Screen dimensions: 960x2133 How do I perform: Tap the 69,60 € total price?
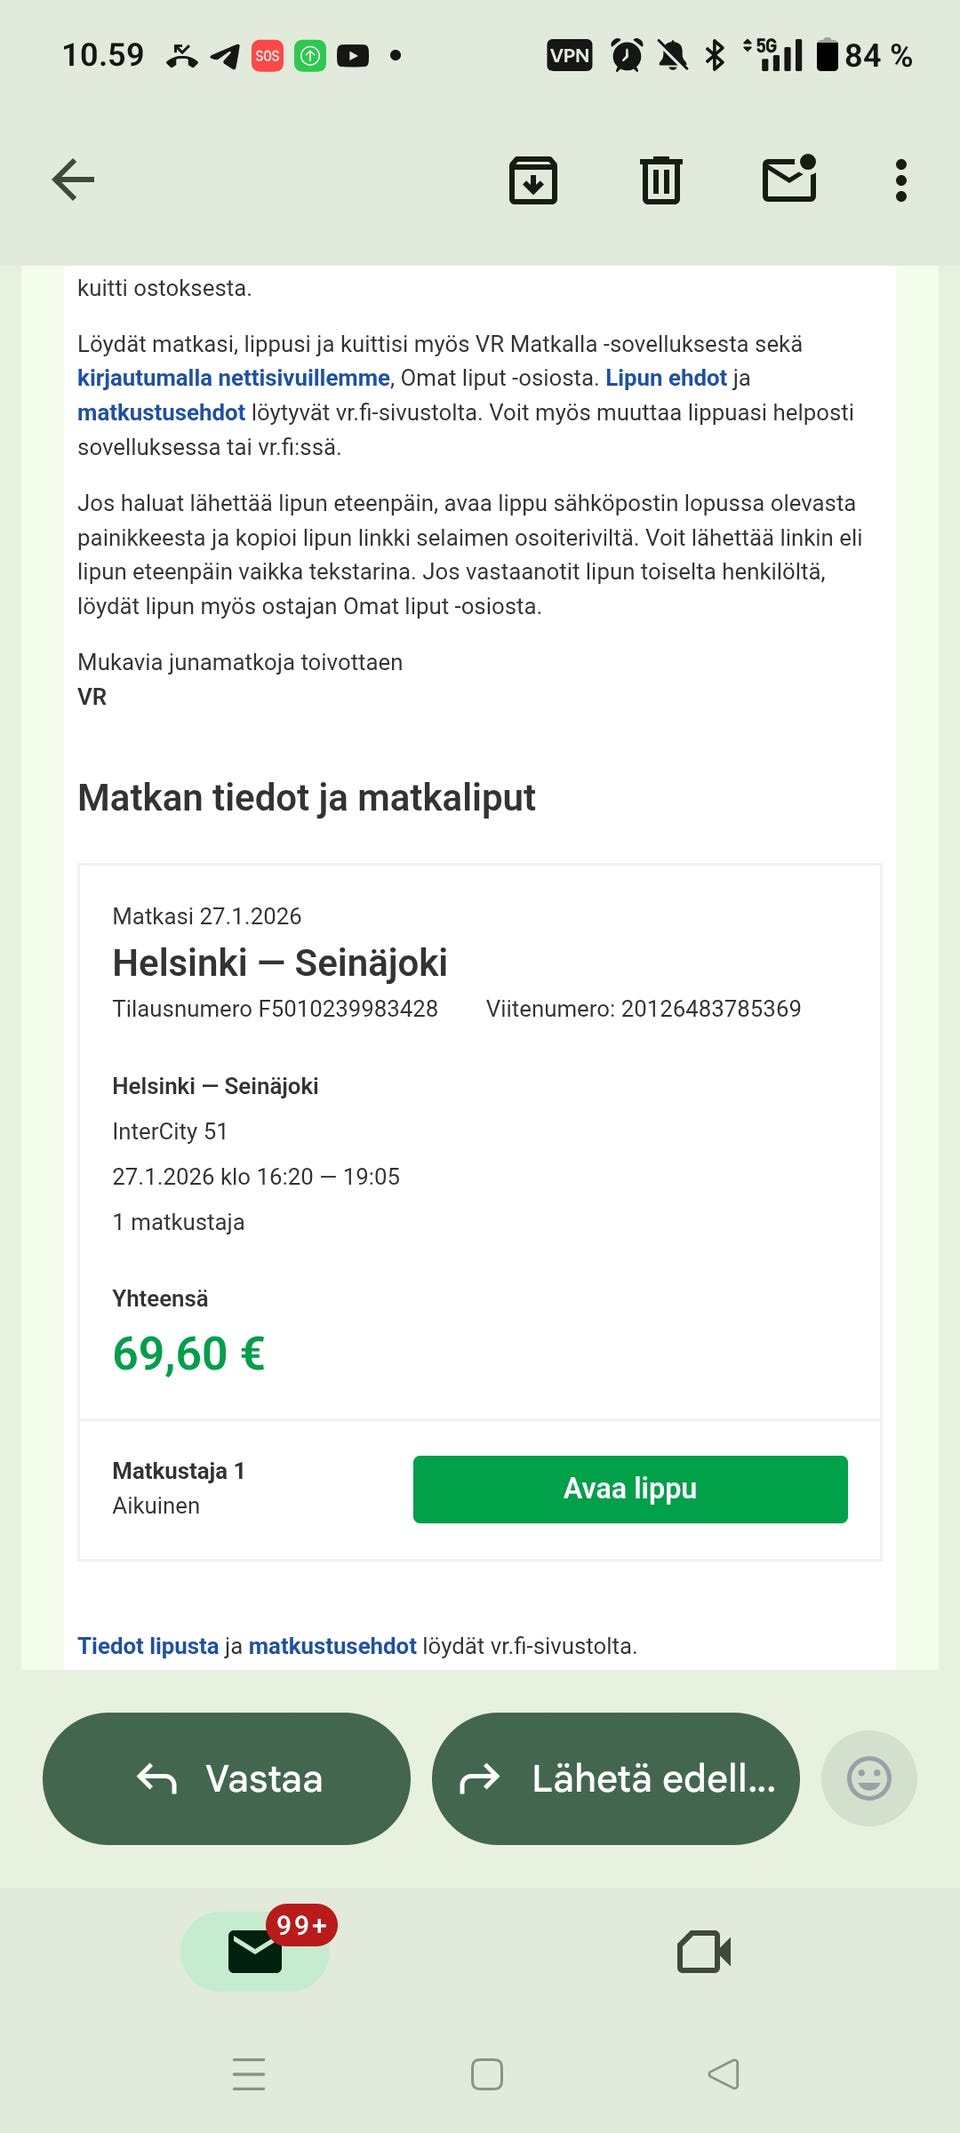[189, 1354]
